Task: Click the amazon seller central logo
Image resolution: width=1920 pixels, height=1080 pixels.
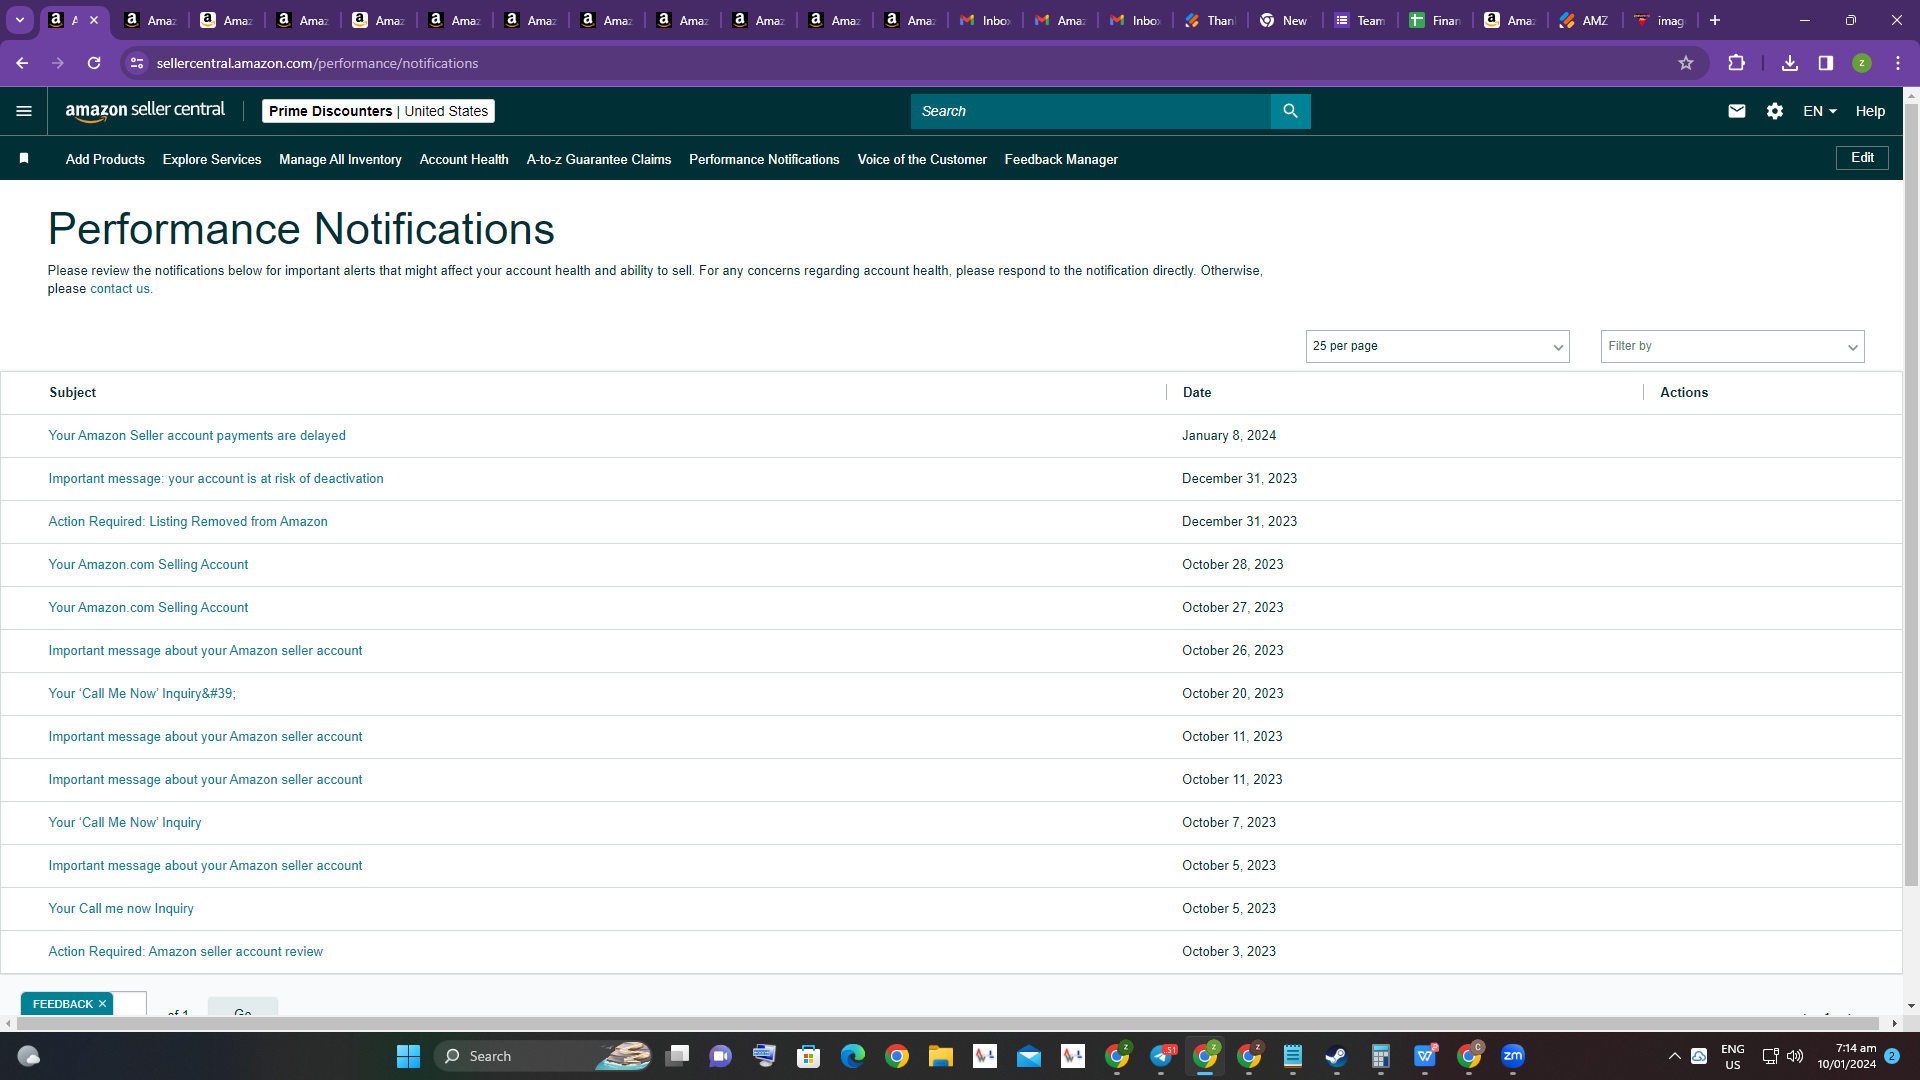Action: coord(145,111)
